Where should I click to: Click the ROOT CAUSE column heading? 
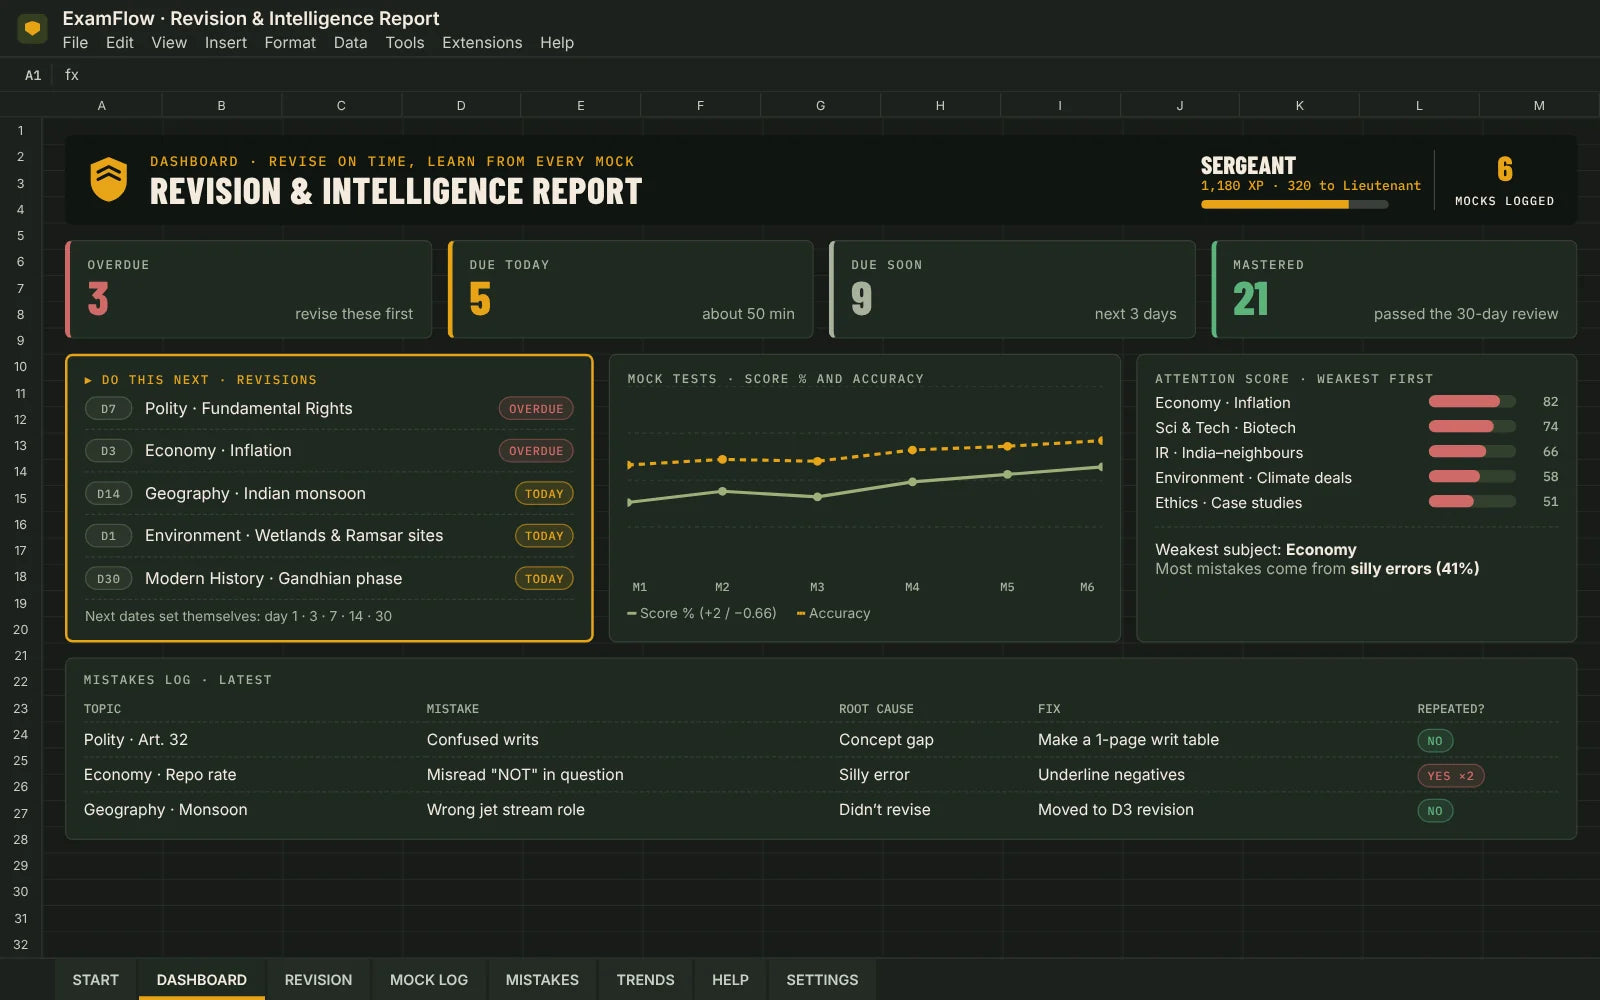click(876, 709)
